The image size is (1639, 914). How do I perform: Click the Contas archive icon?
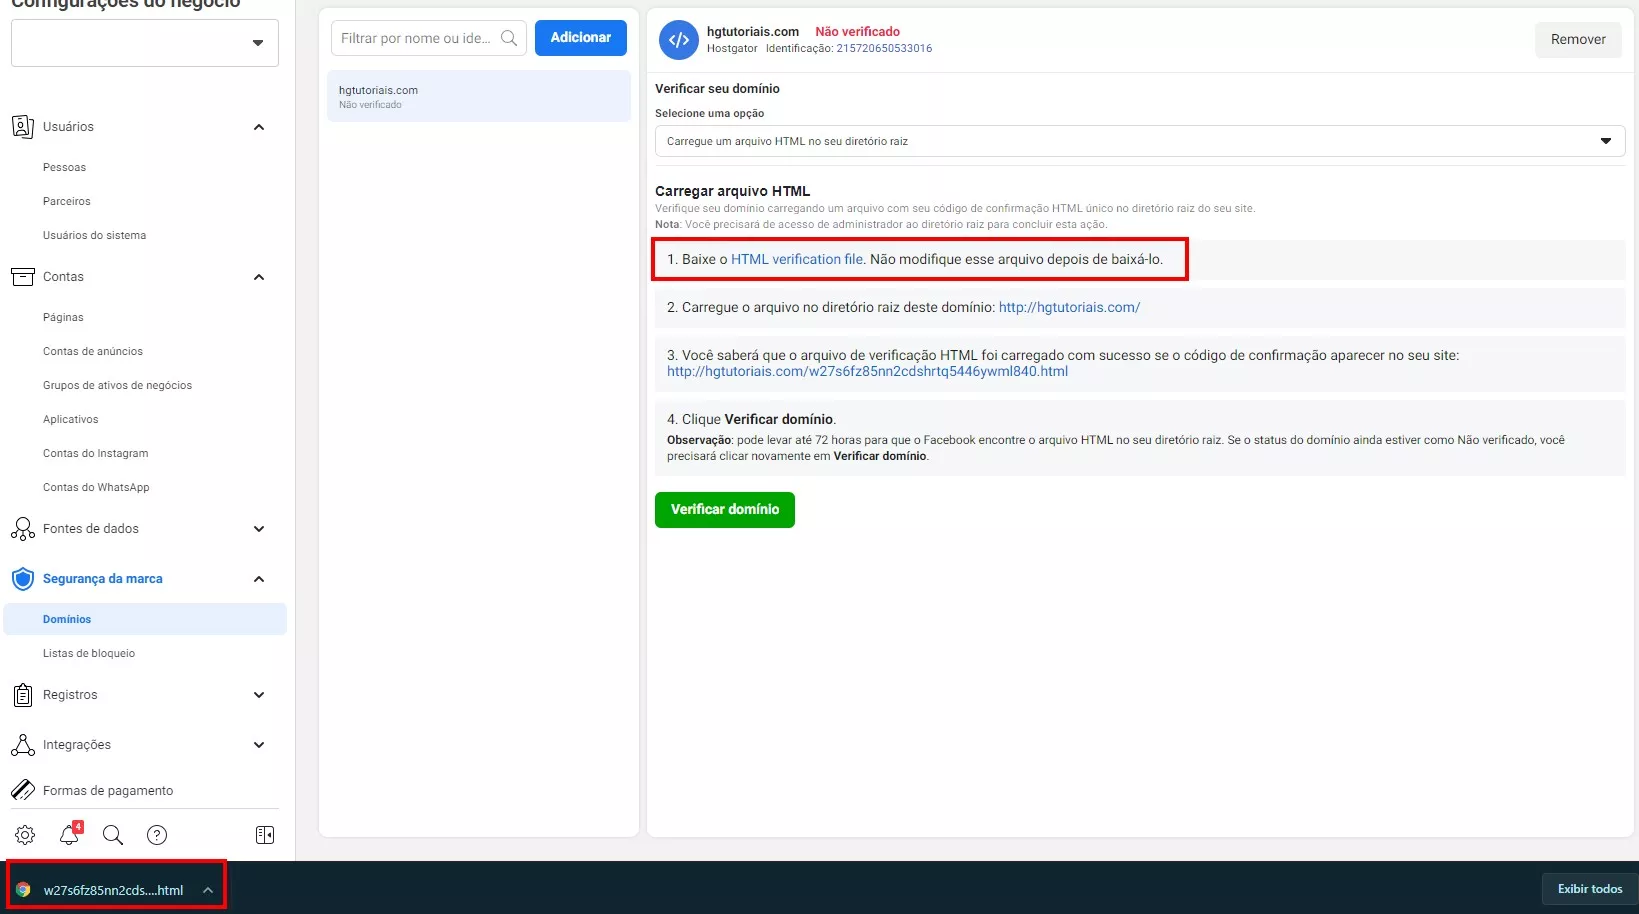coord(22,277)
